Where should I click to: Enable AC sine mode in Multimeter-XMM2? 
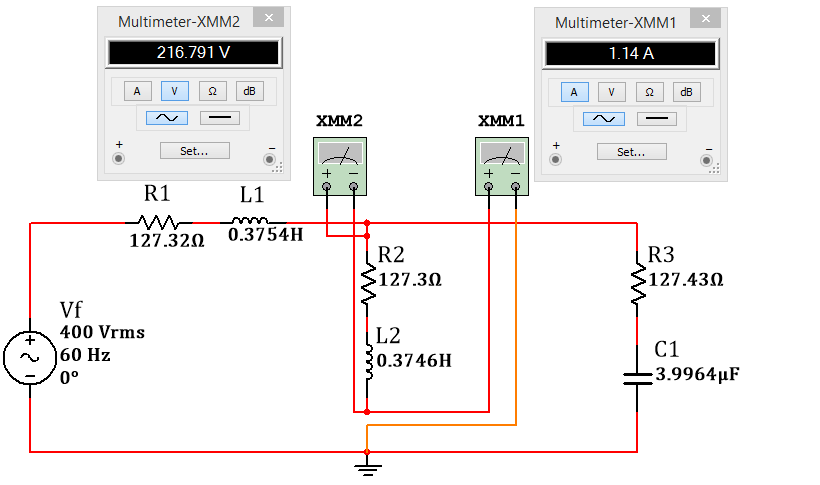pos(167,118)
